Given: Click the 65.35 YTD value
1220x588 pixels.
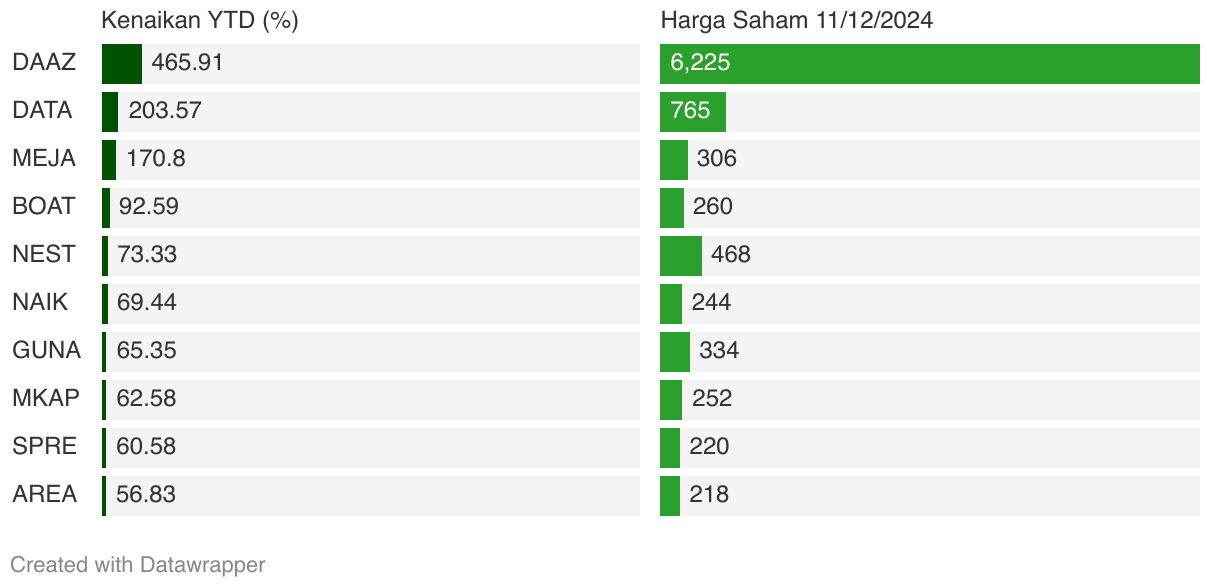Looking at the screenshot, I should (x=147, y=351).
